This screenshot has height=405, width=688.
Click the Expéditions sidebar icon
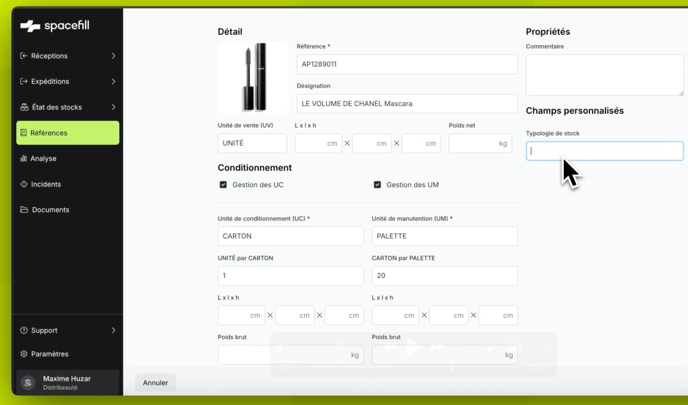coord(24,82)
